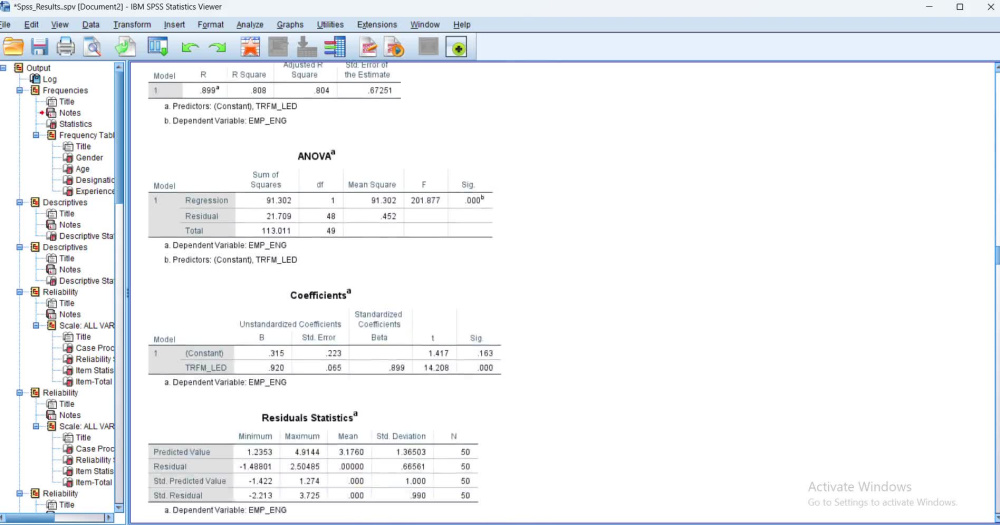Click the Total sum of squares 113.011
Screen dimensions: 1000x525
276,231
